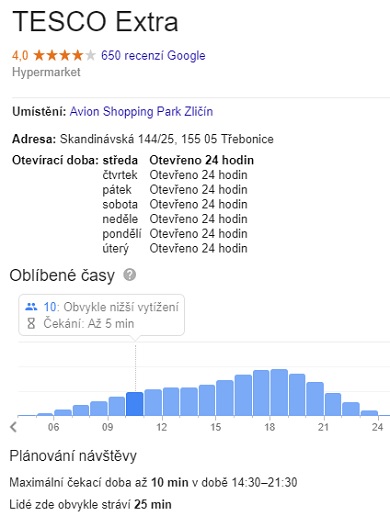Viewport: 390px width, 516px height.
Task: Click the 4,0 rating number
Action: click(20, 55)
